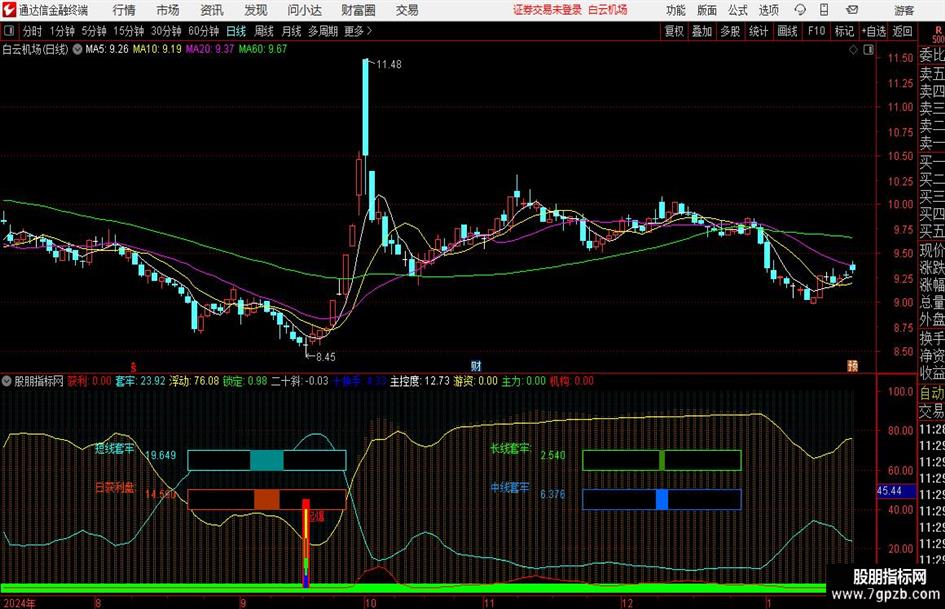Click the 浮动: 76.08 indicator readout
The width and height of the screenshot is (945, 609).
[194, 381]
